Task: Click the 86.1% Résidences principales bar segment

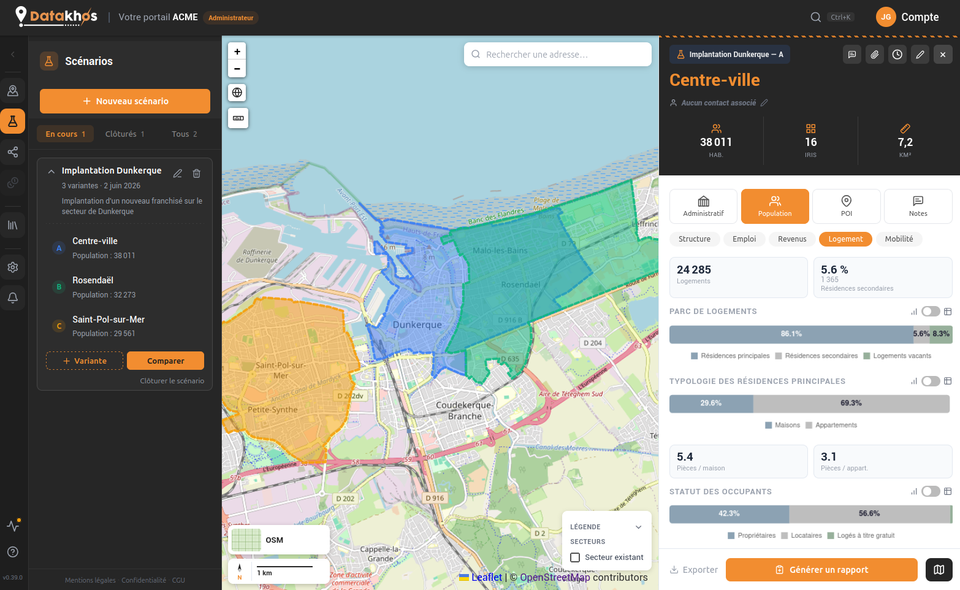Action: [x=791, y=334]
